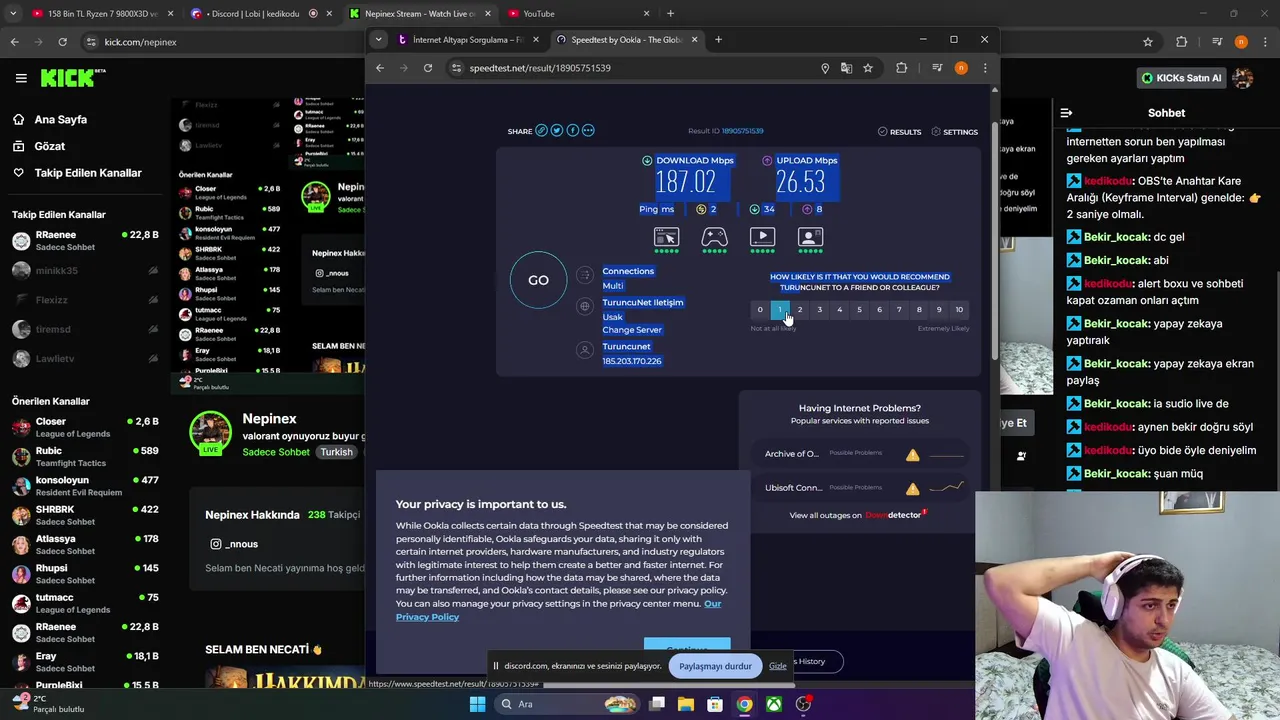Click the video streaming performance icon
The height and width of the screenshot is (720, 1280).
point(762,237)
